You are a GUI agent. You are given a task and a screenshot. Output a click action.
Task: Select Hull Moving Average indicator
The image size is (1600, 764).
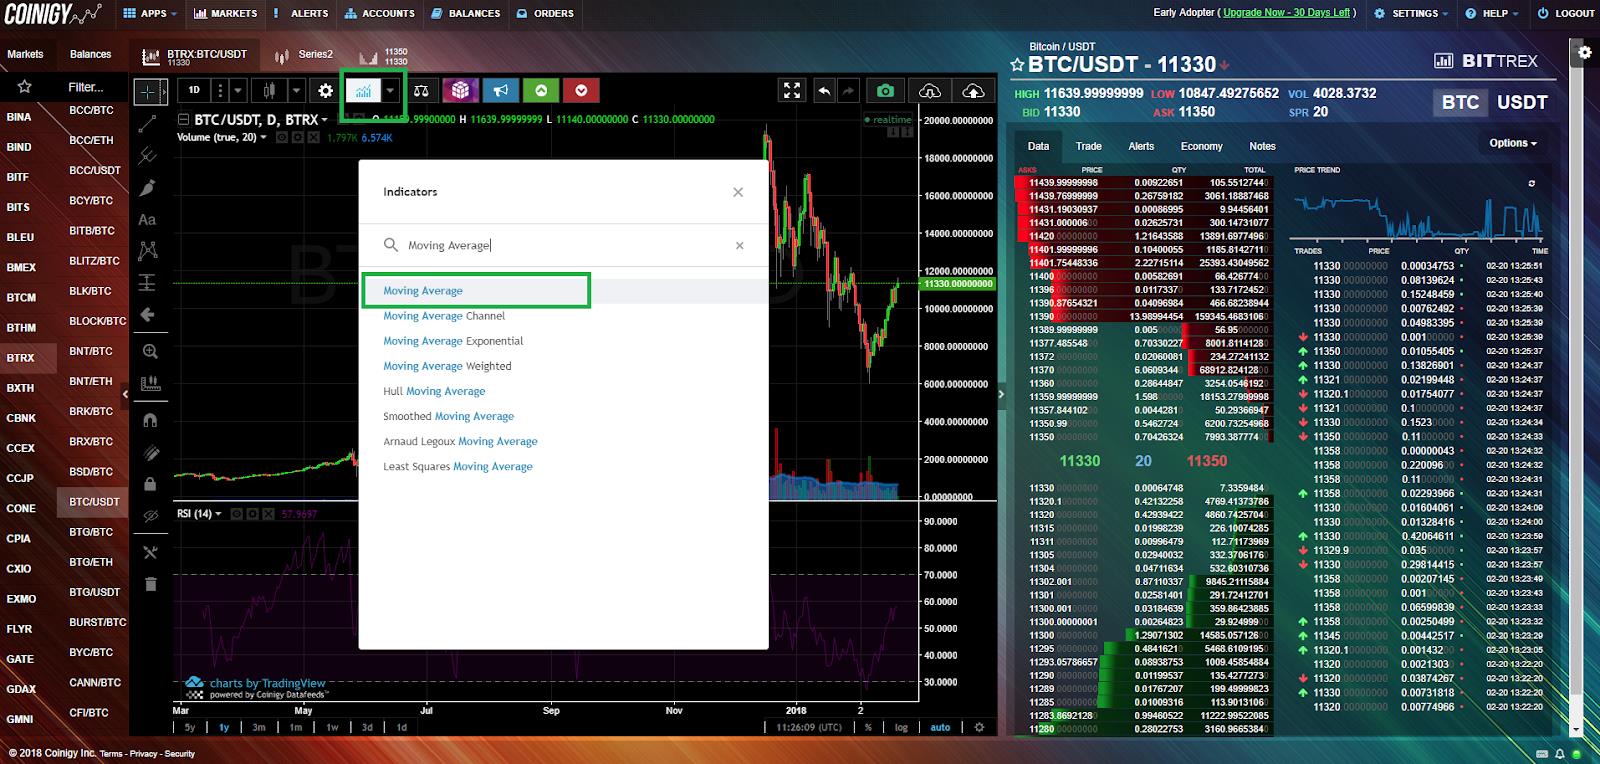(x=434, y=391)
